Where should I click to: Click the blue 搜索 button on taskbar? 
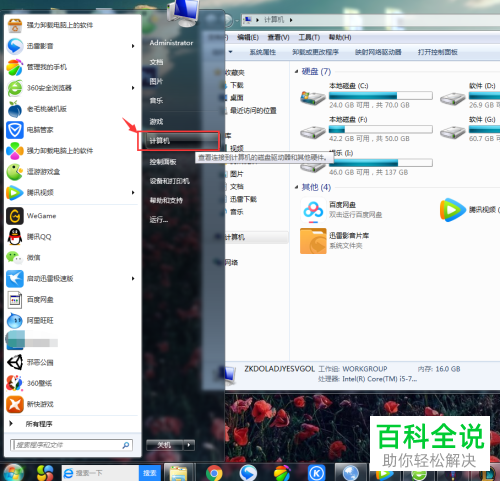(x=150, y=473)
